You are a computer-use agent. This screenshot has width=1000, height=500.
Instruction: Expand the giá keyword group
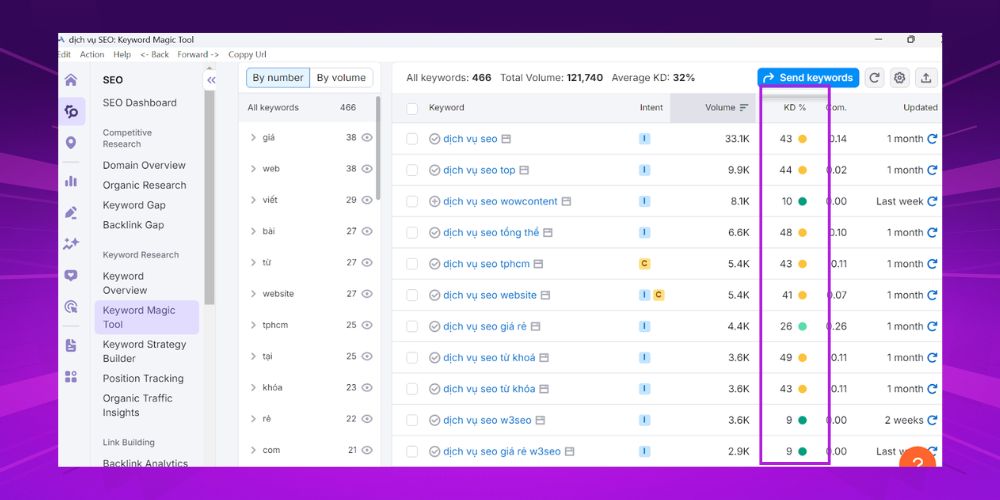coord(253,137)
